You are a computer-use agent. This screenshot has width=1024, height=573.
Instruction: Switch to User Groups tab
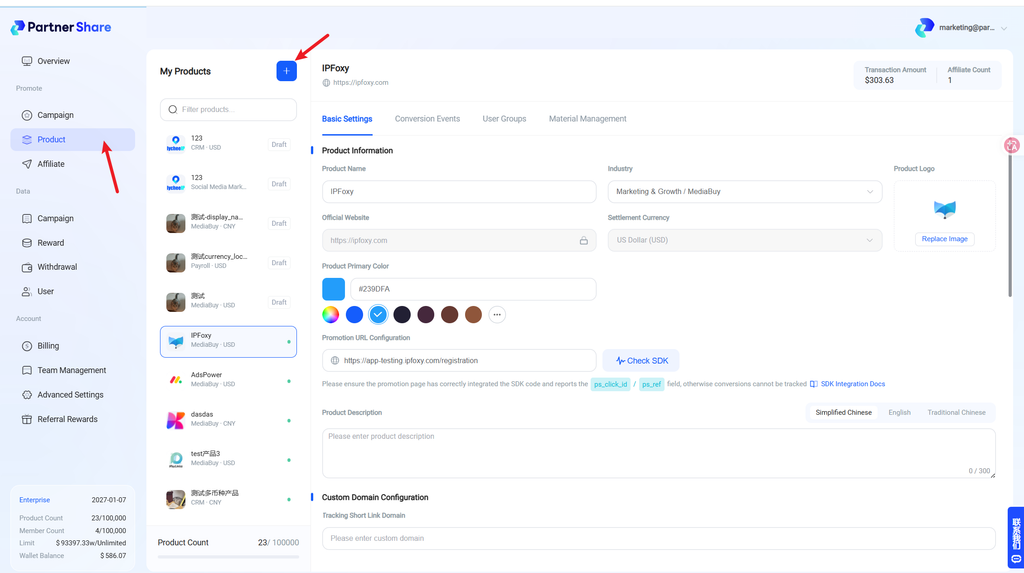click(504, 119)
